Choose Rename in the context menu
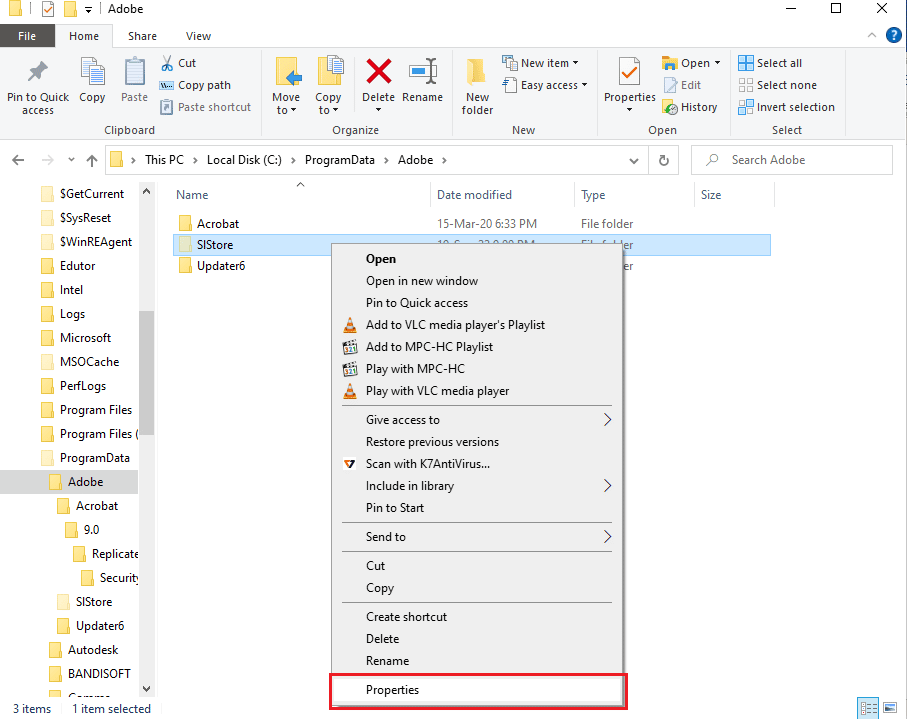 click(x=478, y=661)
